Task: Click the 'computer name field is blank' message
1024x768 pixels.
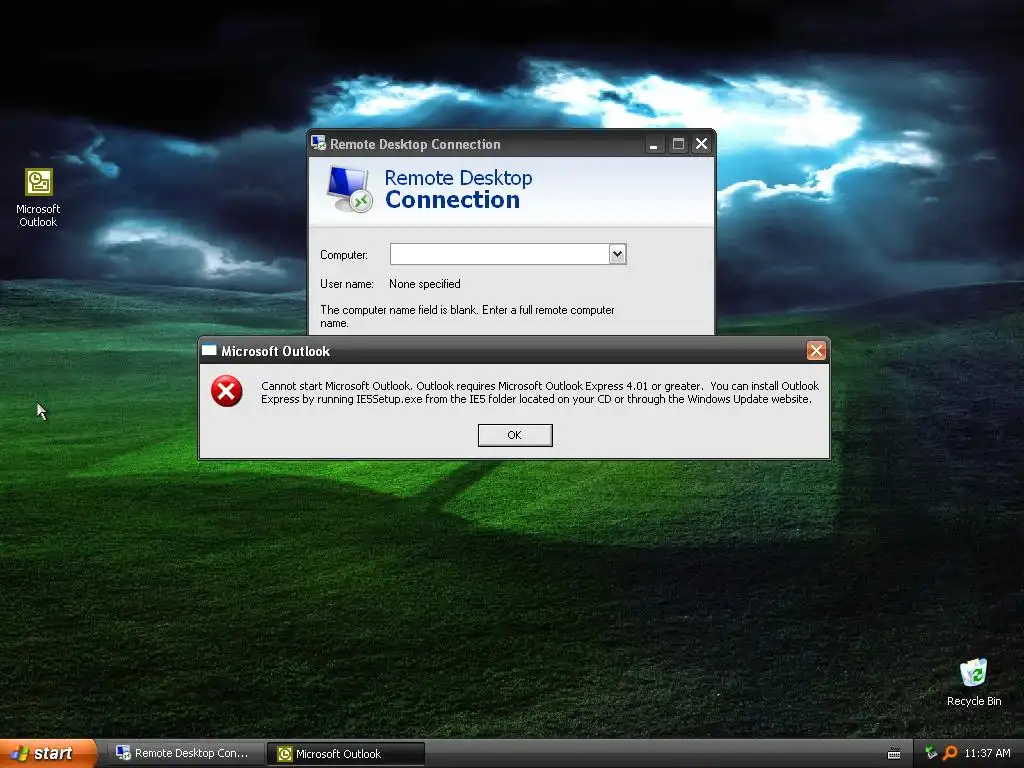Action: pos(467,317)
